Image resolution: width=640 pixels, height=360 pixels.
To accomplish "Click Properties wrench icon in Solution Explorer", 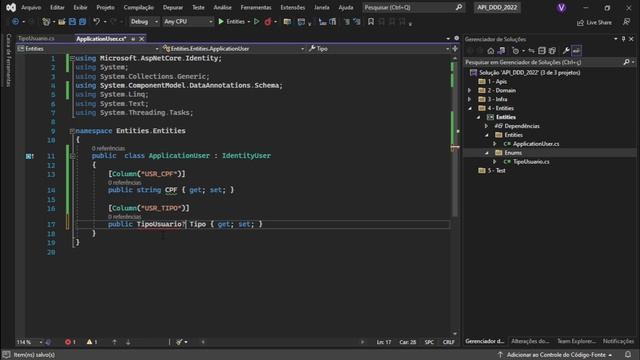I will (x=566, y=51).
